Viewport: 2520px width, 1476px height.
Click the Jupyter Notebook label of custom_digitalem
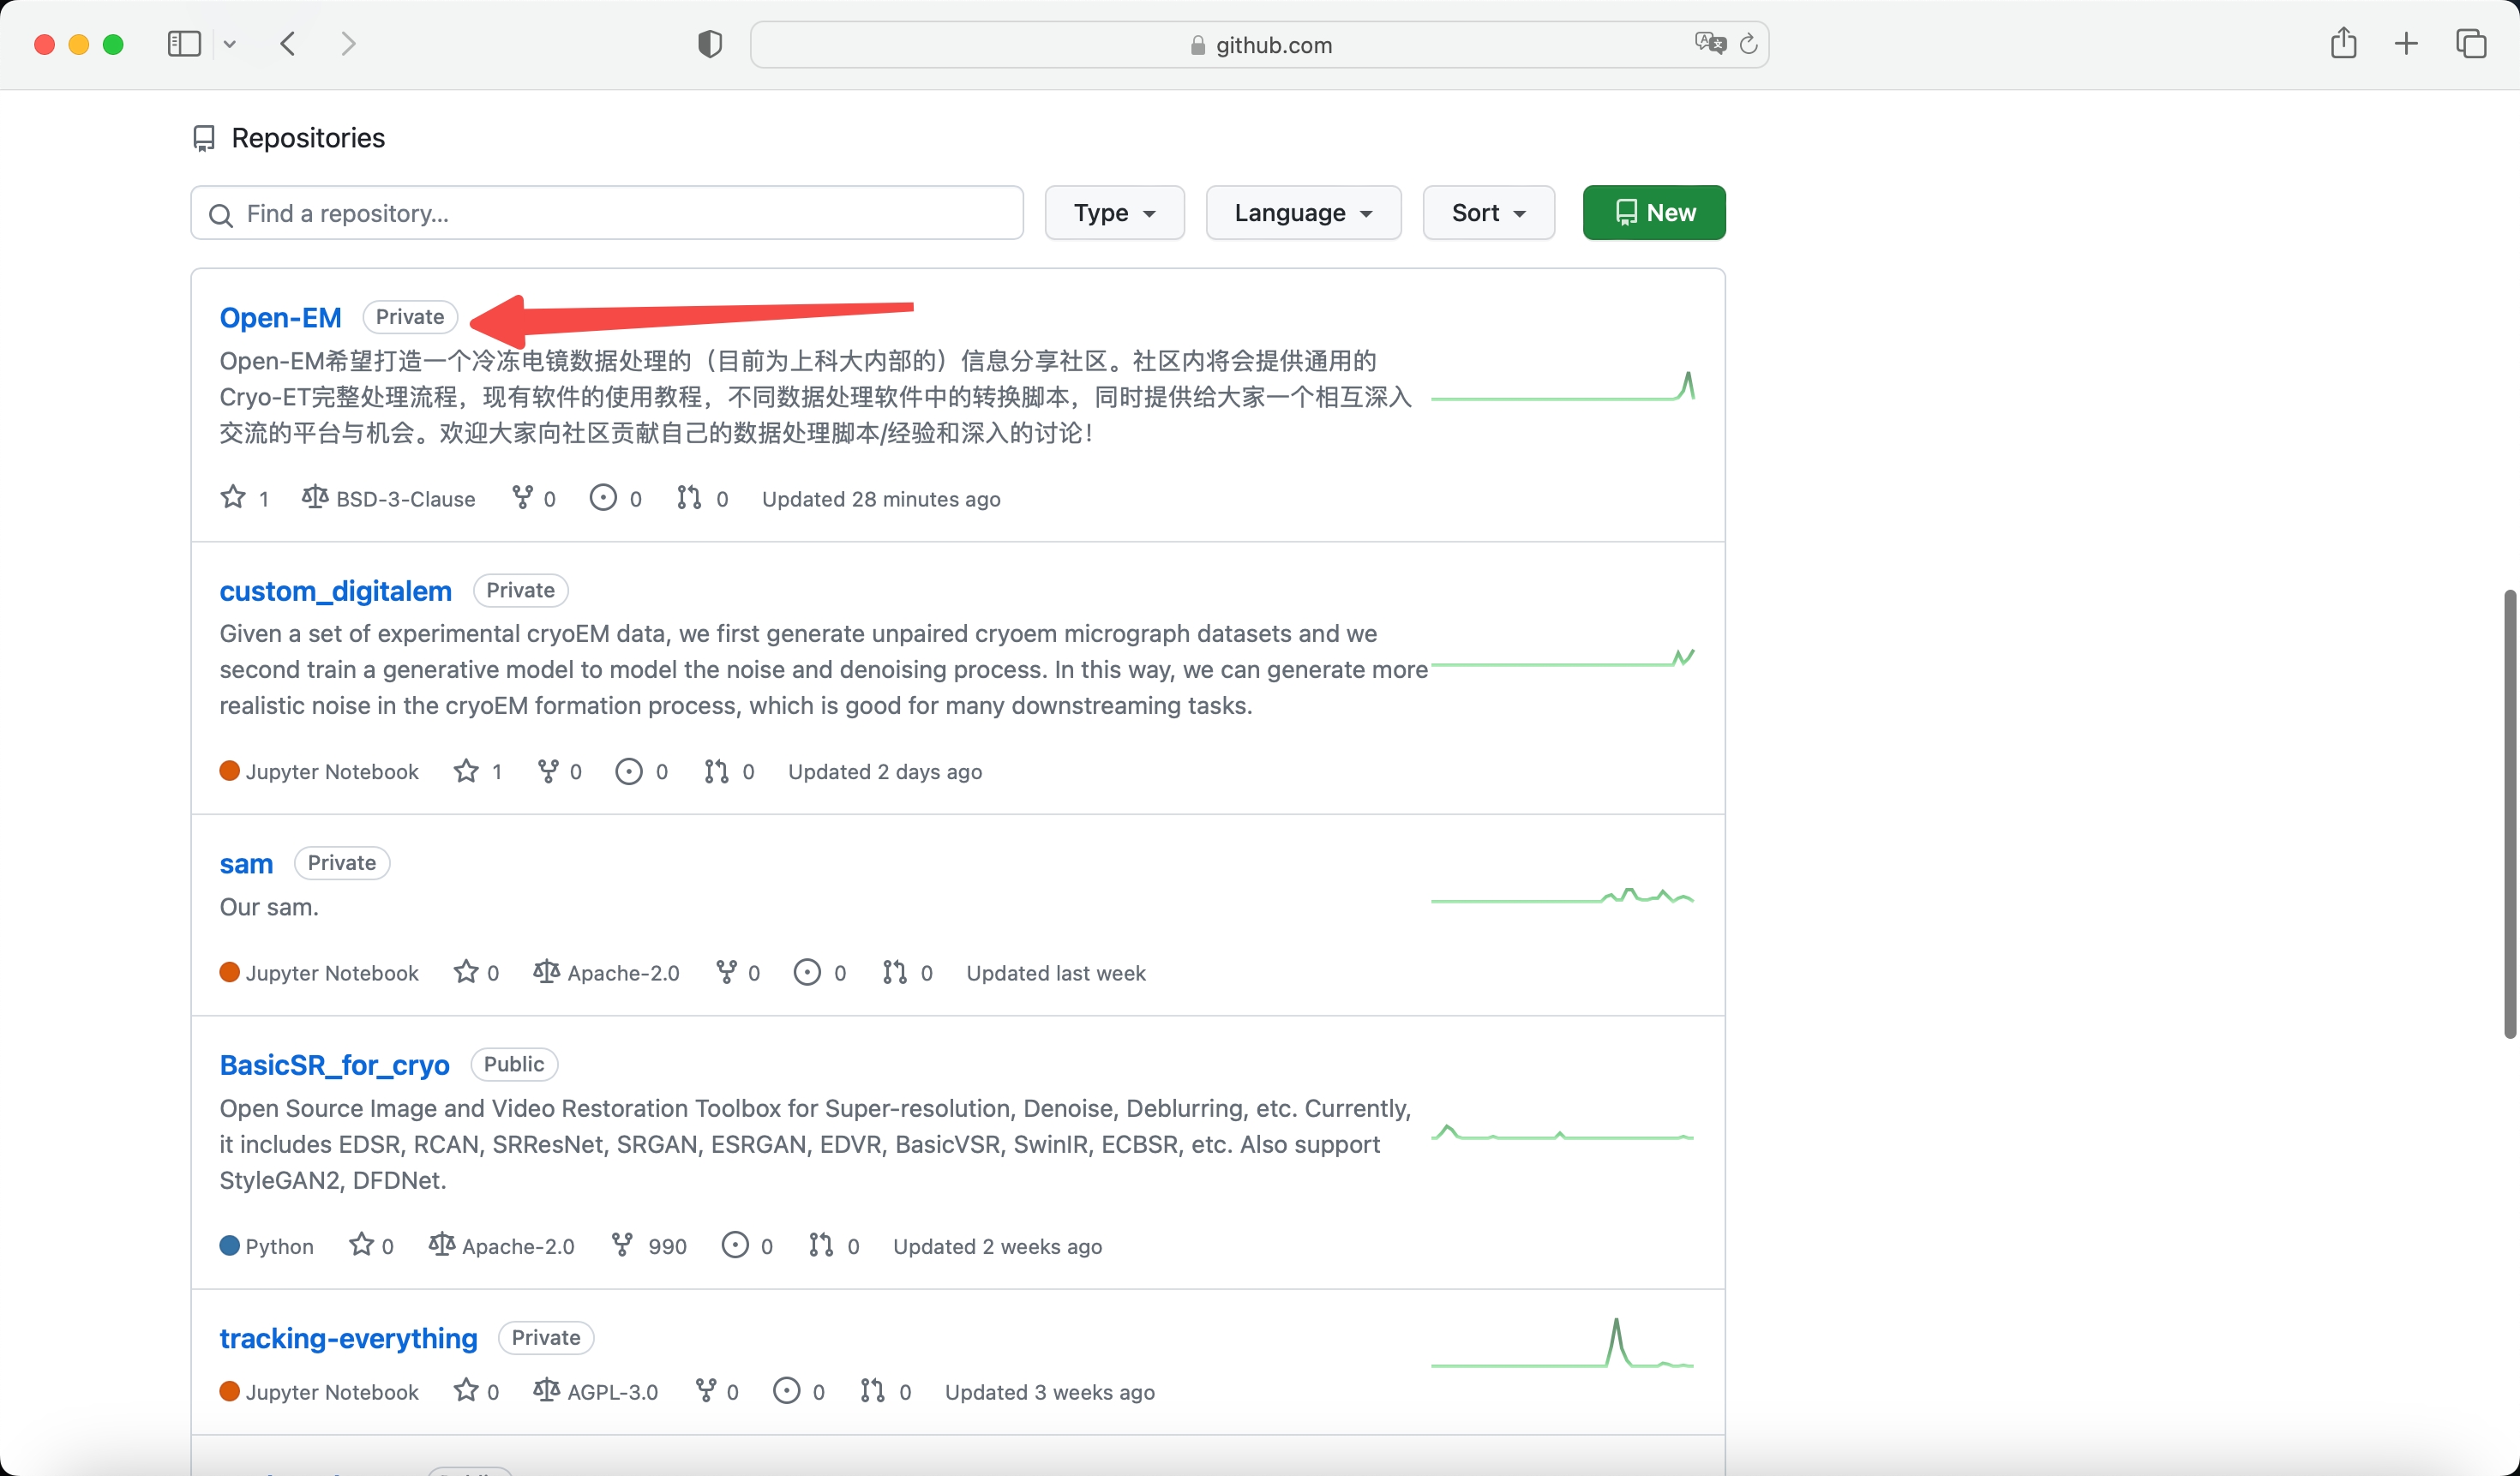pos(320,771)
